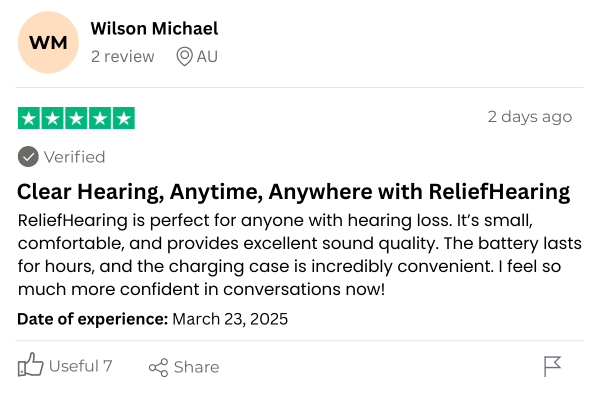The width and height of the screenshot is (600, 400).
Task: Click the AU country label
Action: coord(207,56)
